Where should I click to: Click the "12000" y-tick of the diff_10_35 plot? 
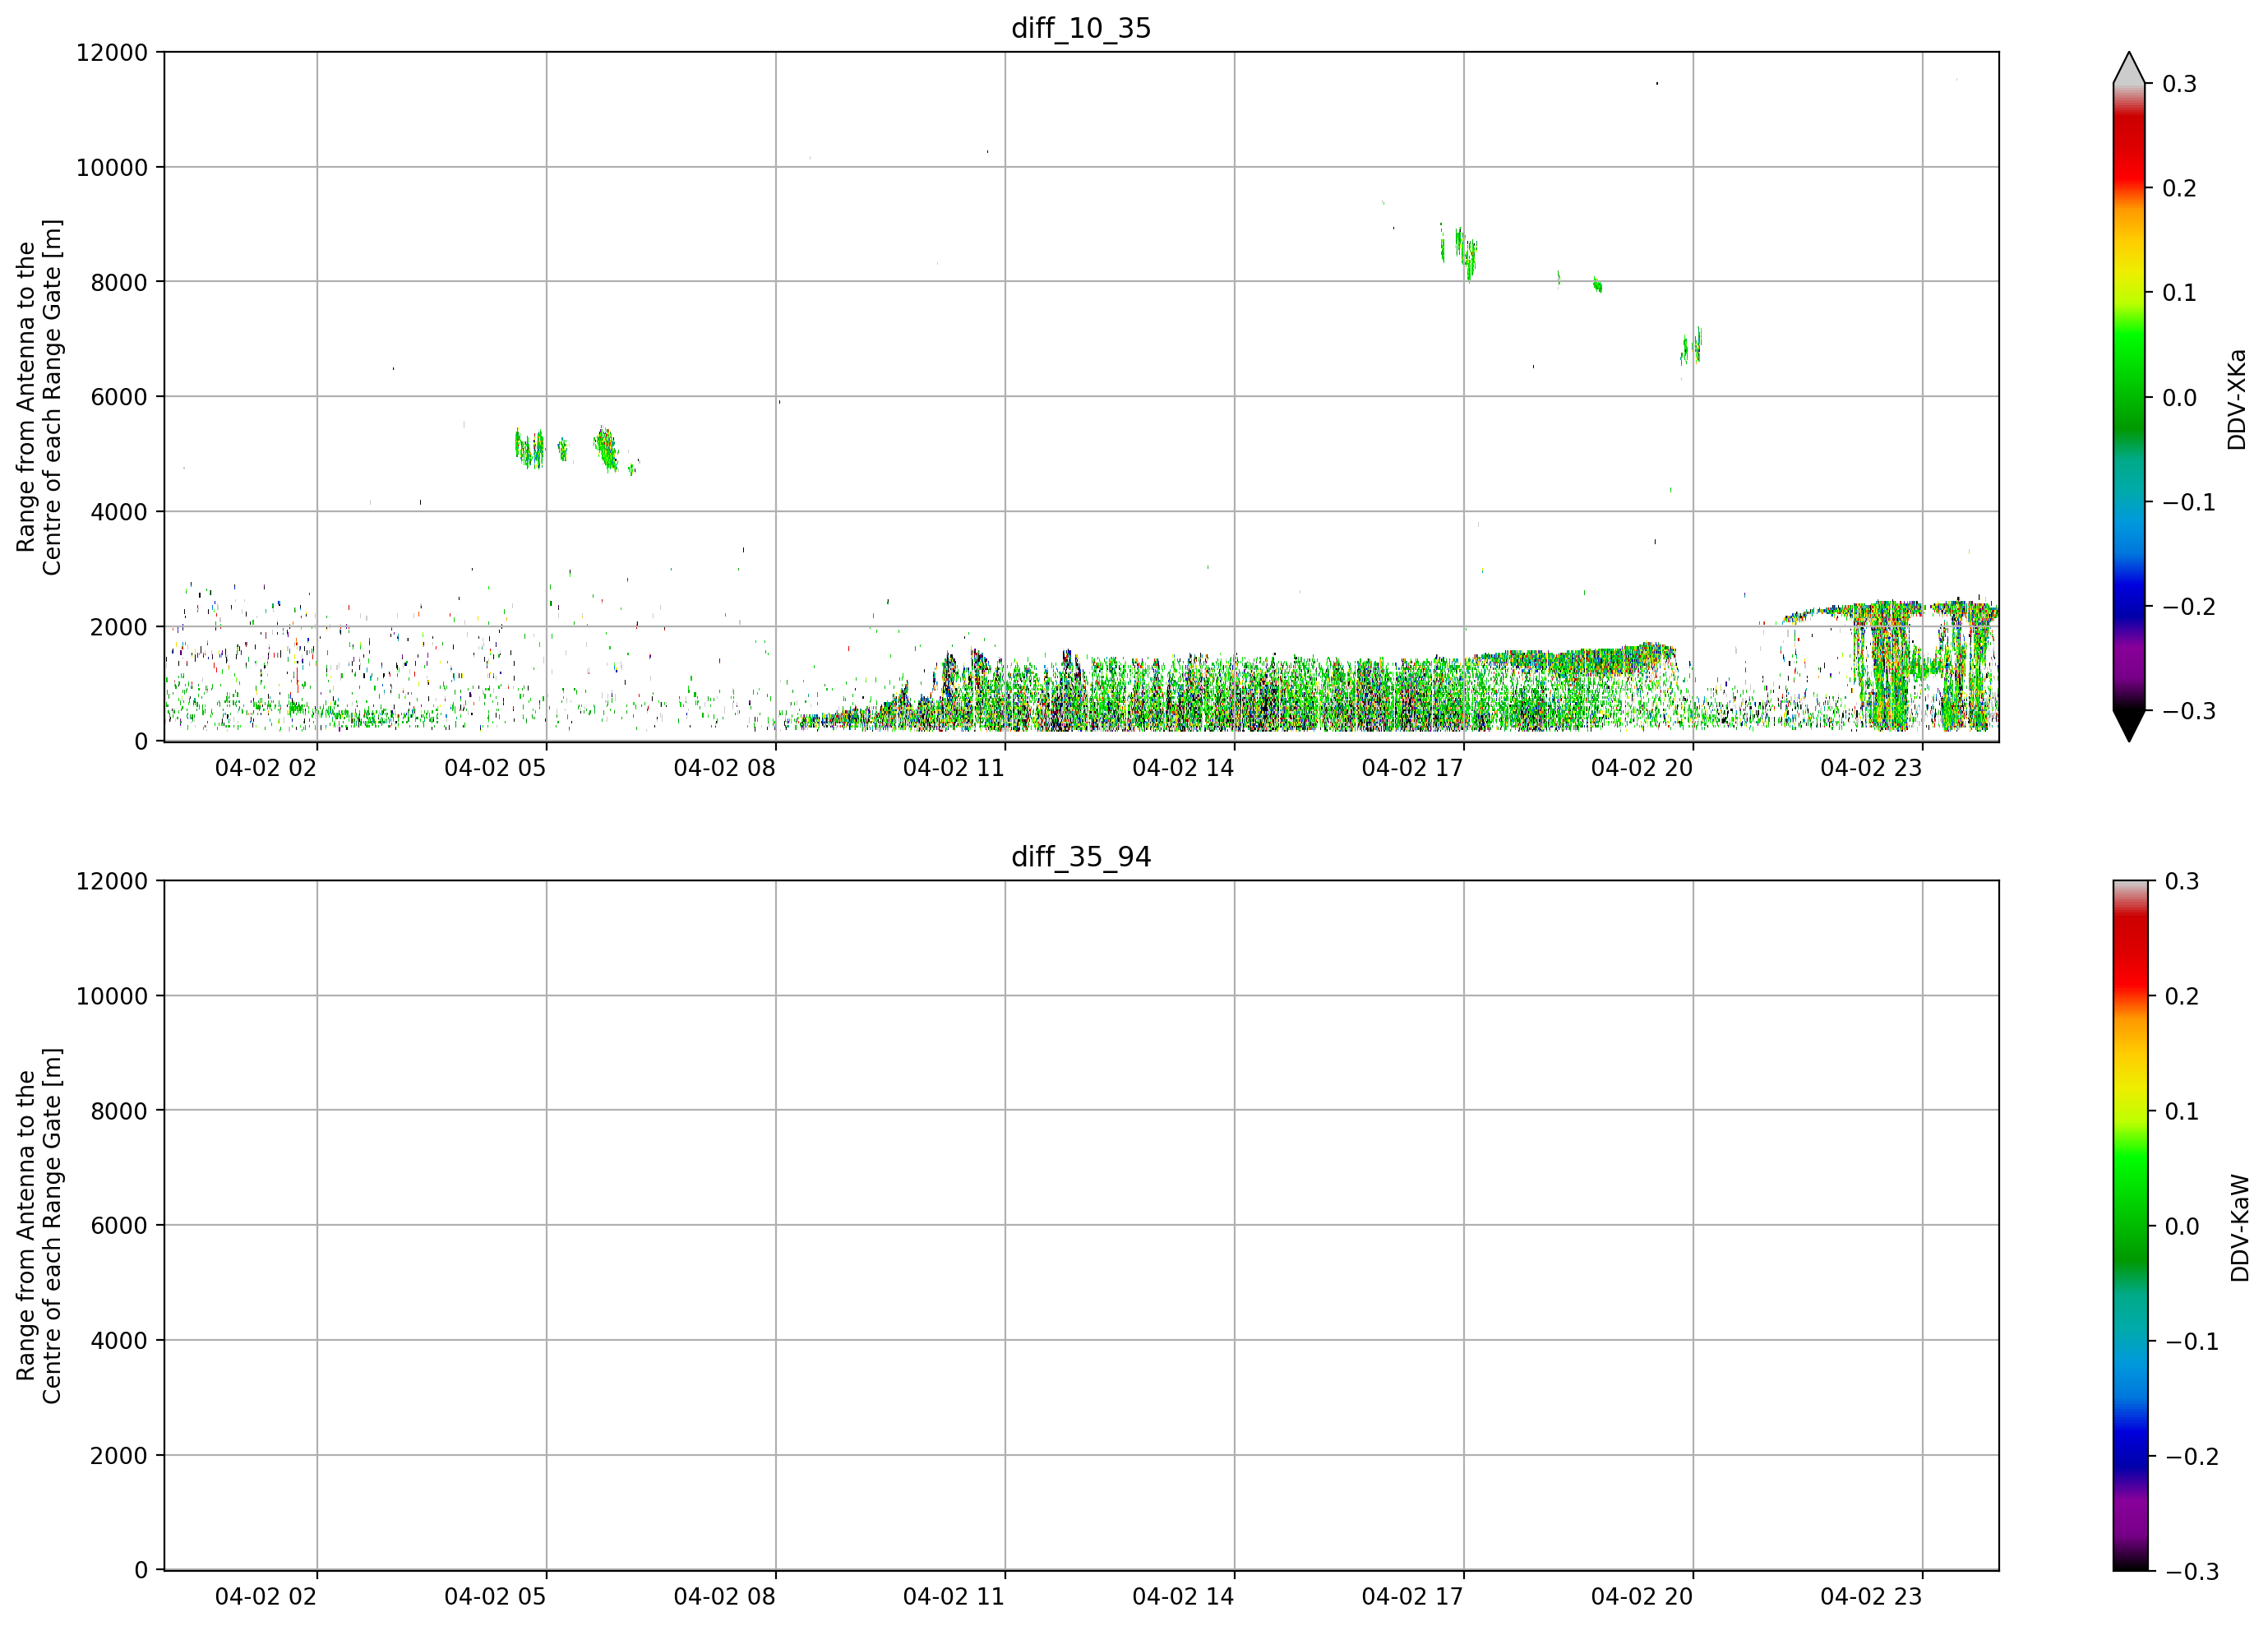click(x=112, y=52)
